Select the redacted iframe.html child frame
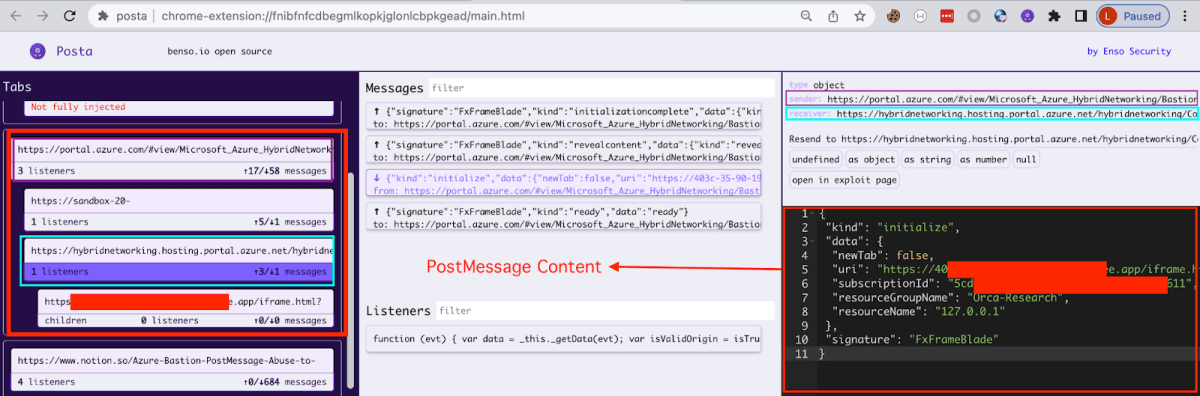This screenshot has width=1200, height=396. (185, 301)
